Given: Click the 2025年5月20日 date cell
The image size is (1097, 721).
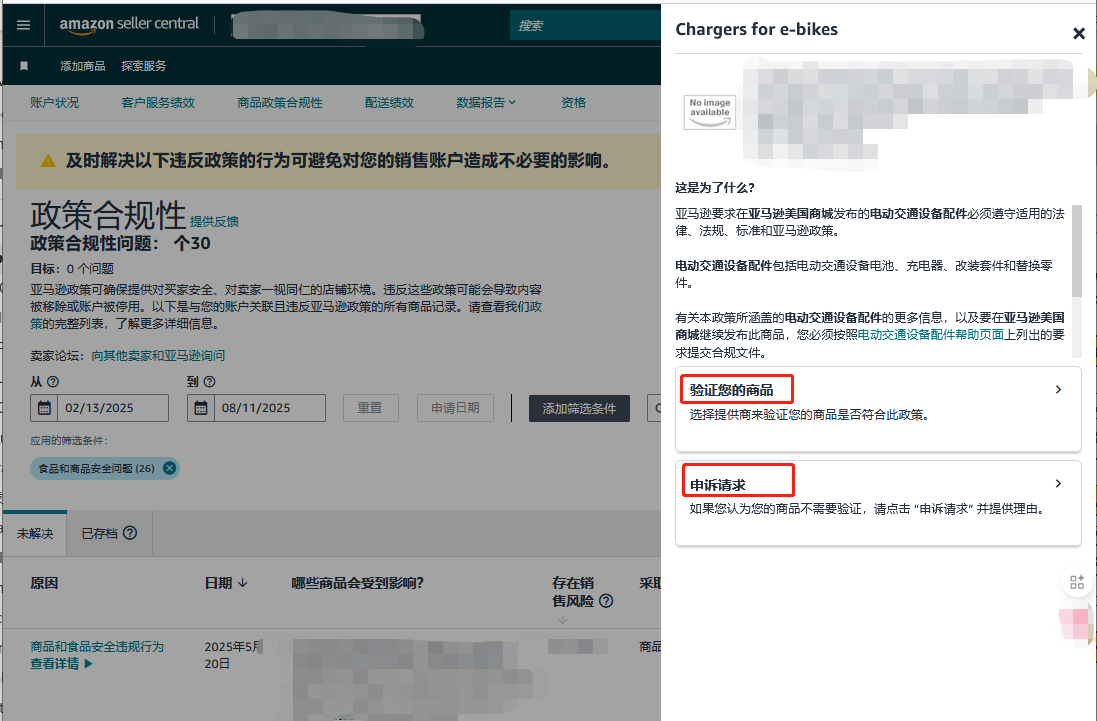Looking at the screenshot, I should pos(233,655).
